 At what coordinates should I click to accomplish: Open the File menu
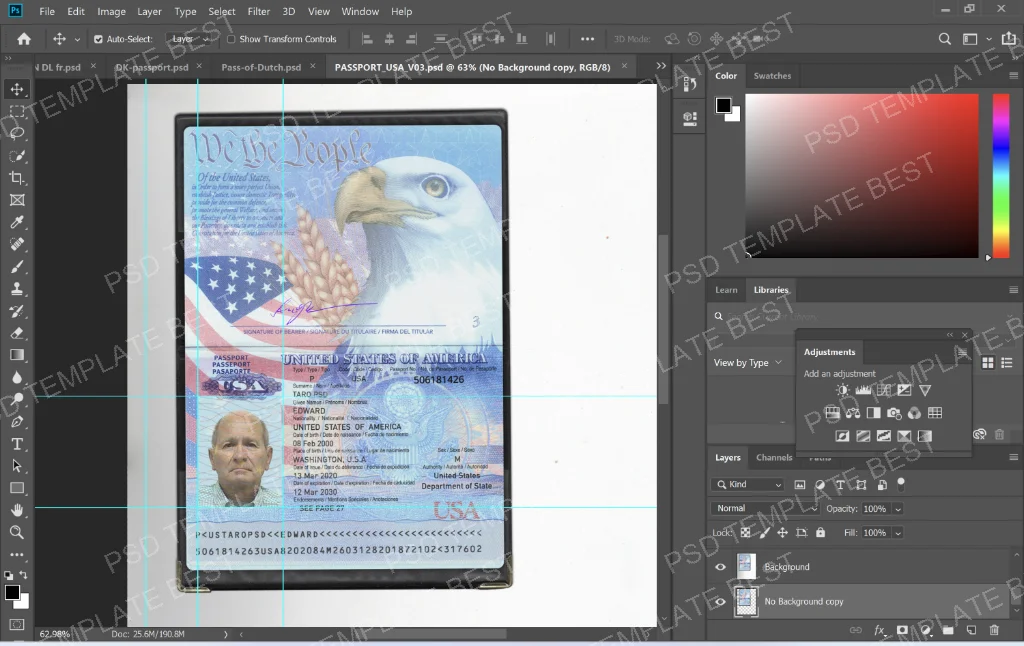[47, 11]
